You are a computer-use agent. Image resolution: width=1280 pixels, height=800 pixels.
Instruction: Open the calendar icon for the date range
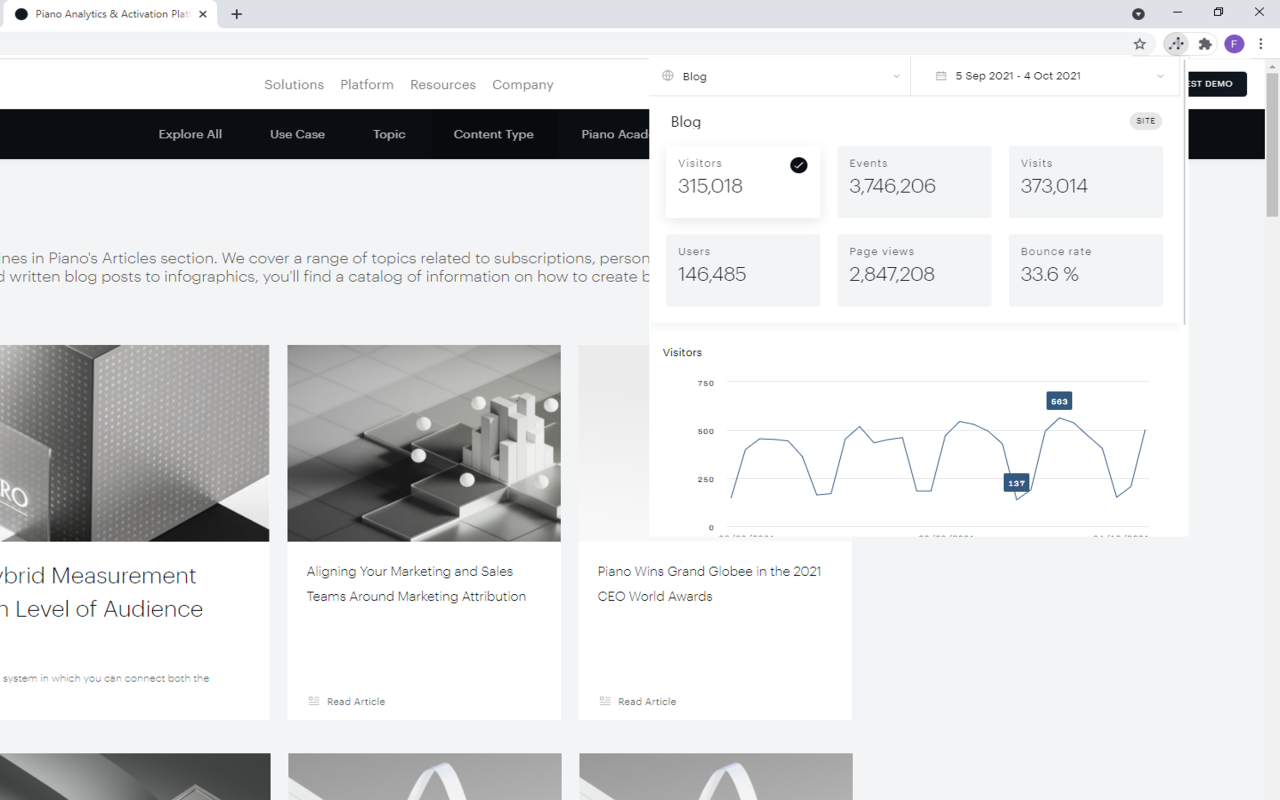[x=940, y=76]
